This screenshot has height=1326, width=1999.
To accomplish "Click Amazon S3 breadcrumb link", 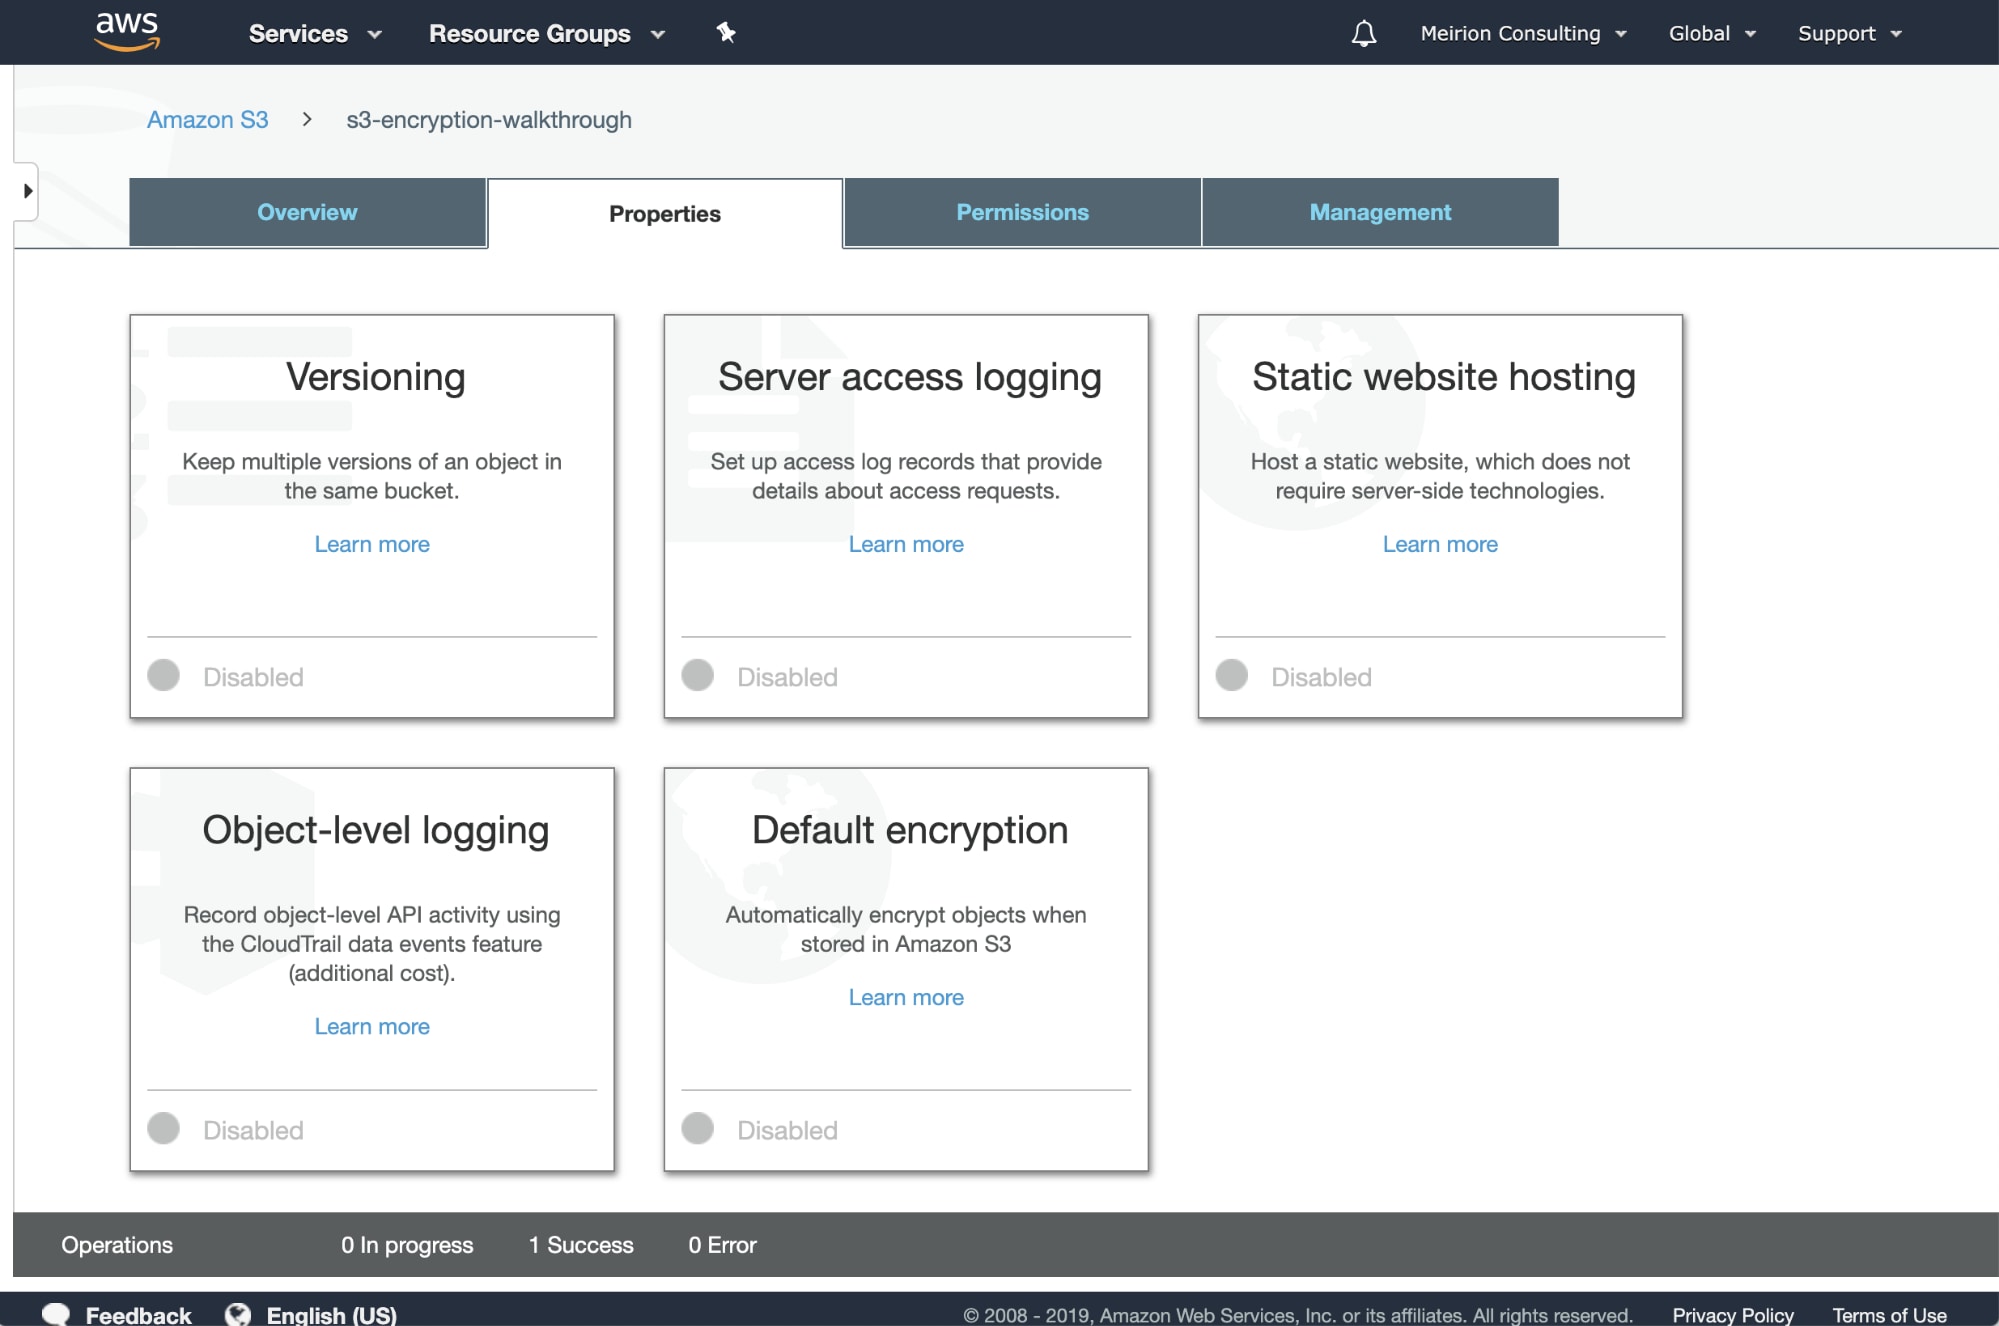I will (x=208, y=120).
